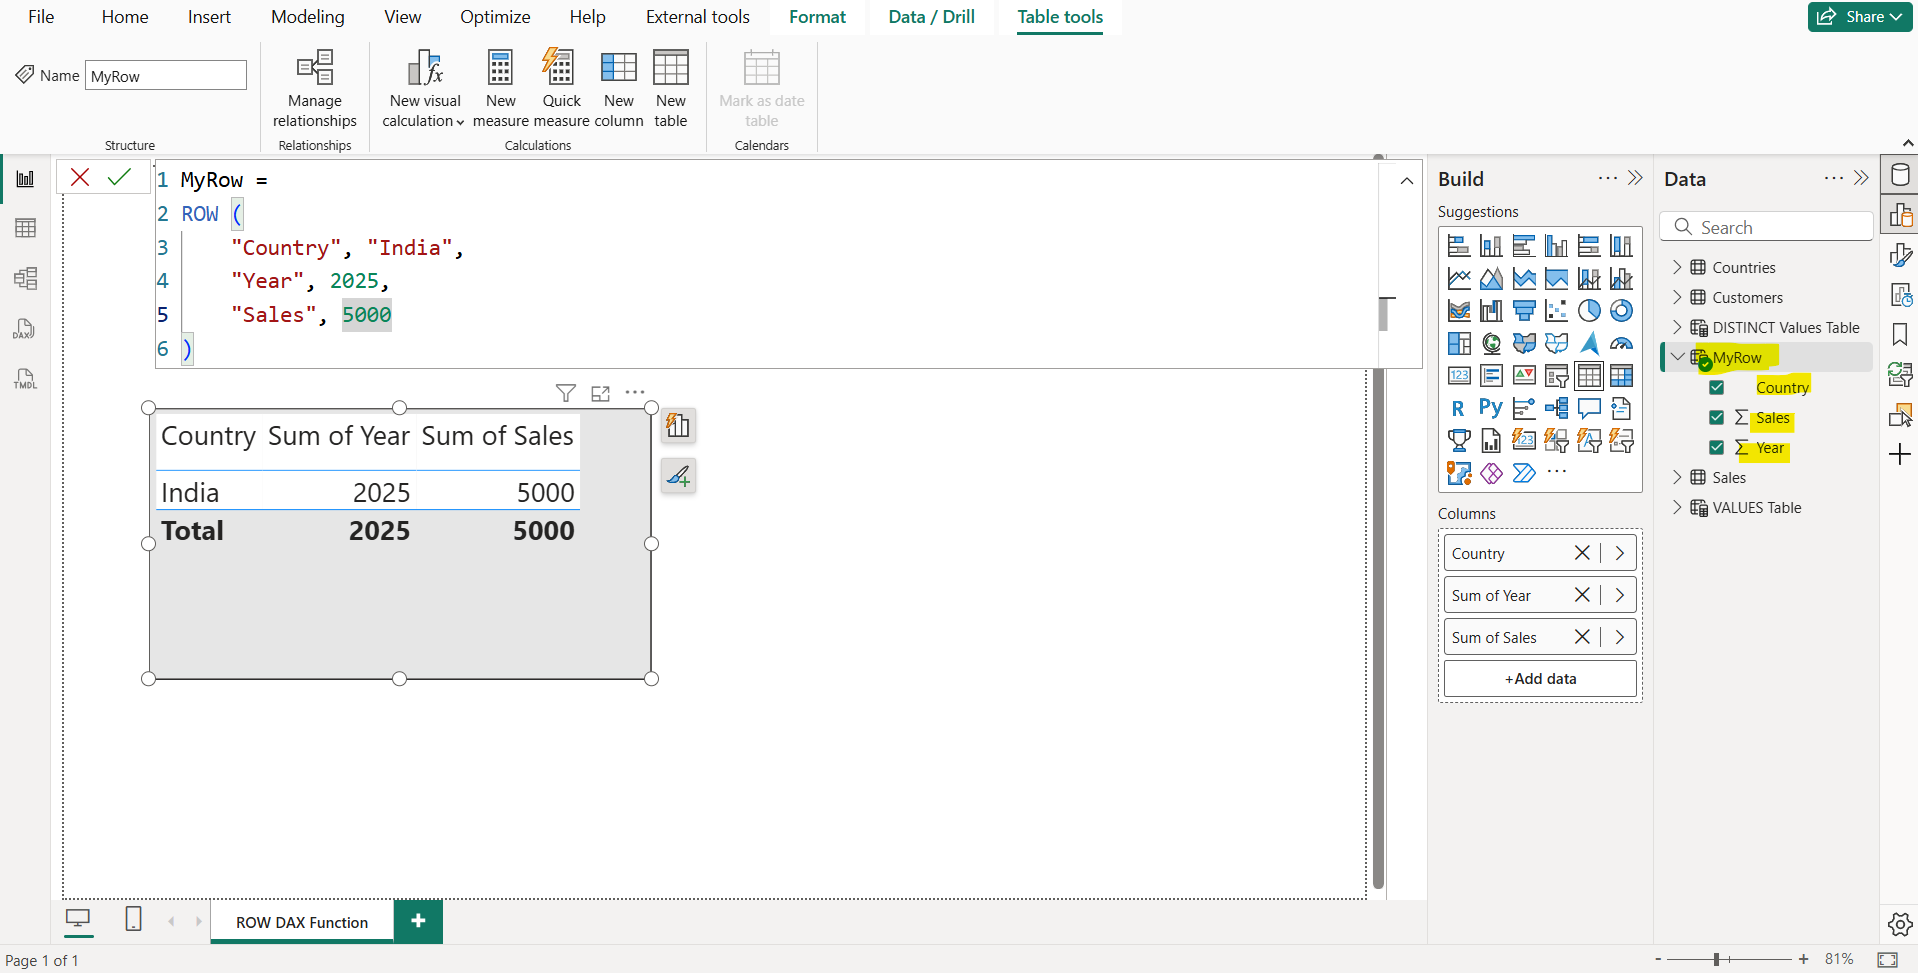Choose the Python visual
Screen dimensions: 1918x973
1490,407
